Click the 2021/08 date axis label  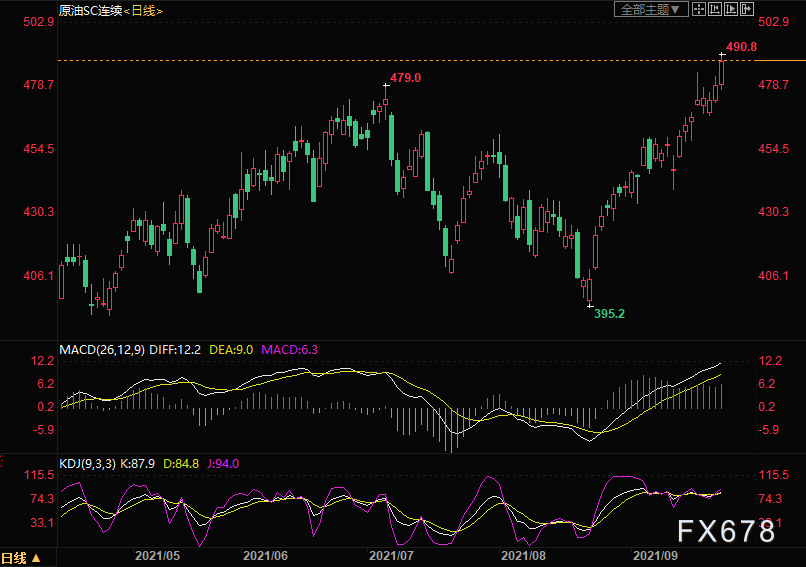523,556
